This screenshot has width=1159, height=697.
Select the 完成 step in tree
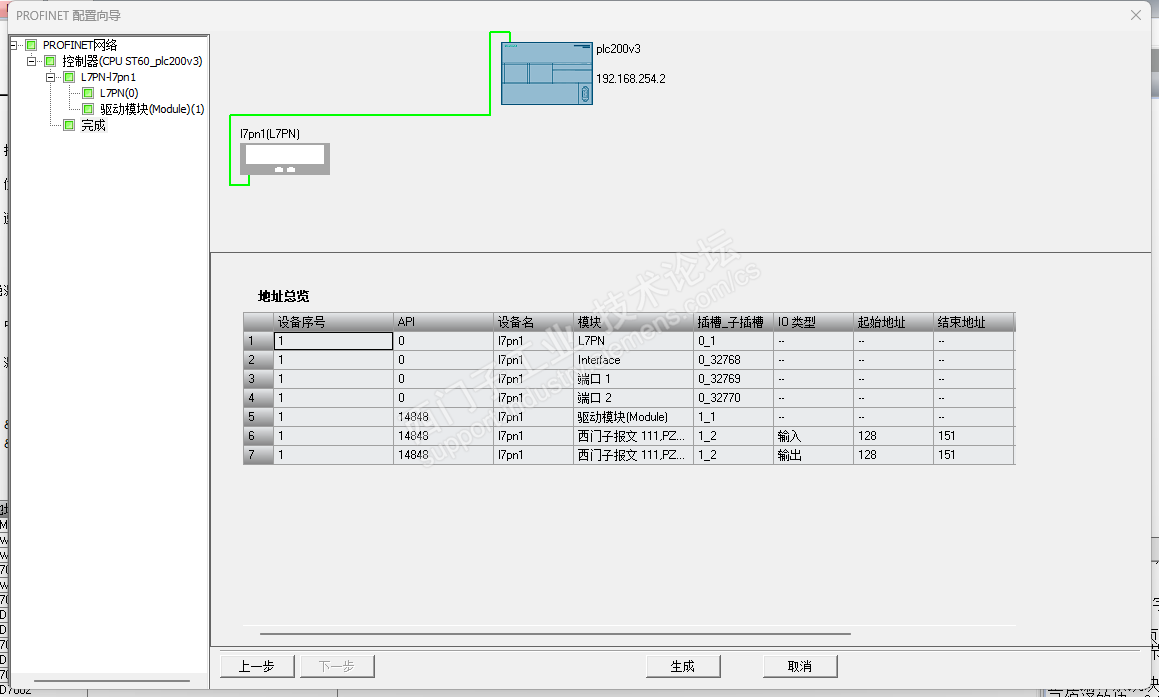(93, 125)
